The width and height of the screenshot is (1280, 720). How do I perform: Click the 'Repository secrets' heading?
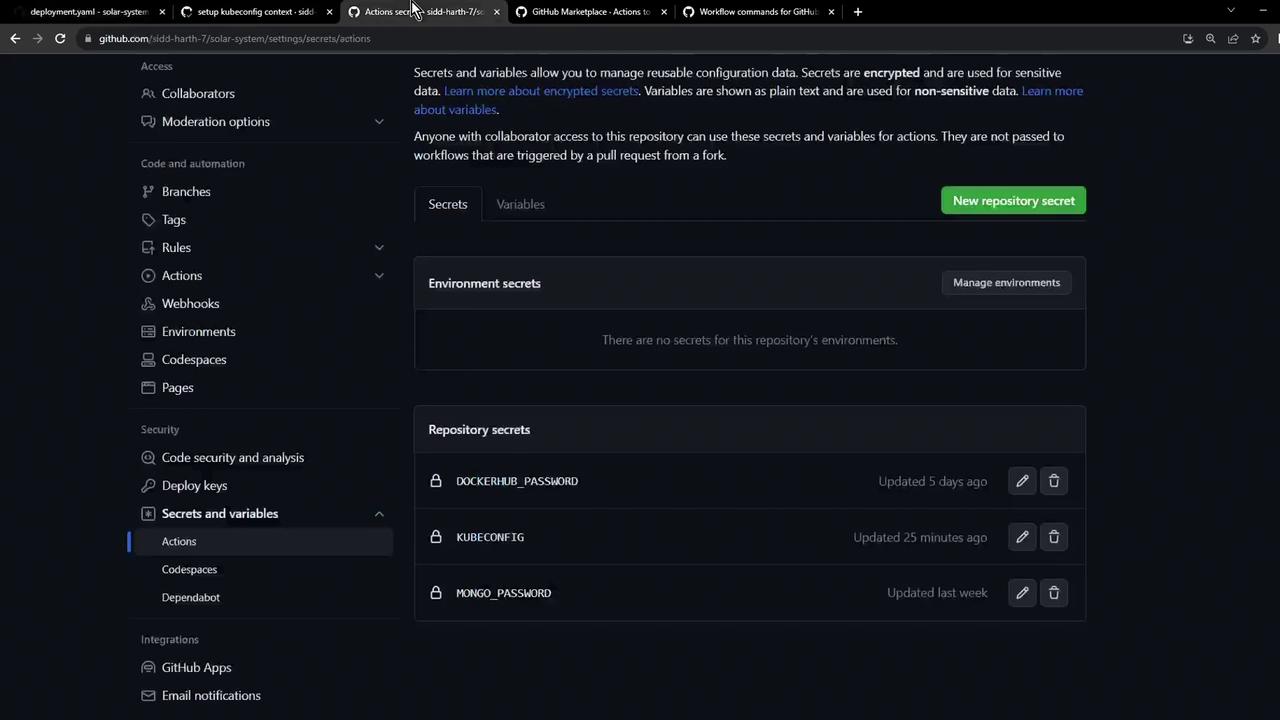pyautogui.click(x=479, y=430)
